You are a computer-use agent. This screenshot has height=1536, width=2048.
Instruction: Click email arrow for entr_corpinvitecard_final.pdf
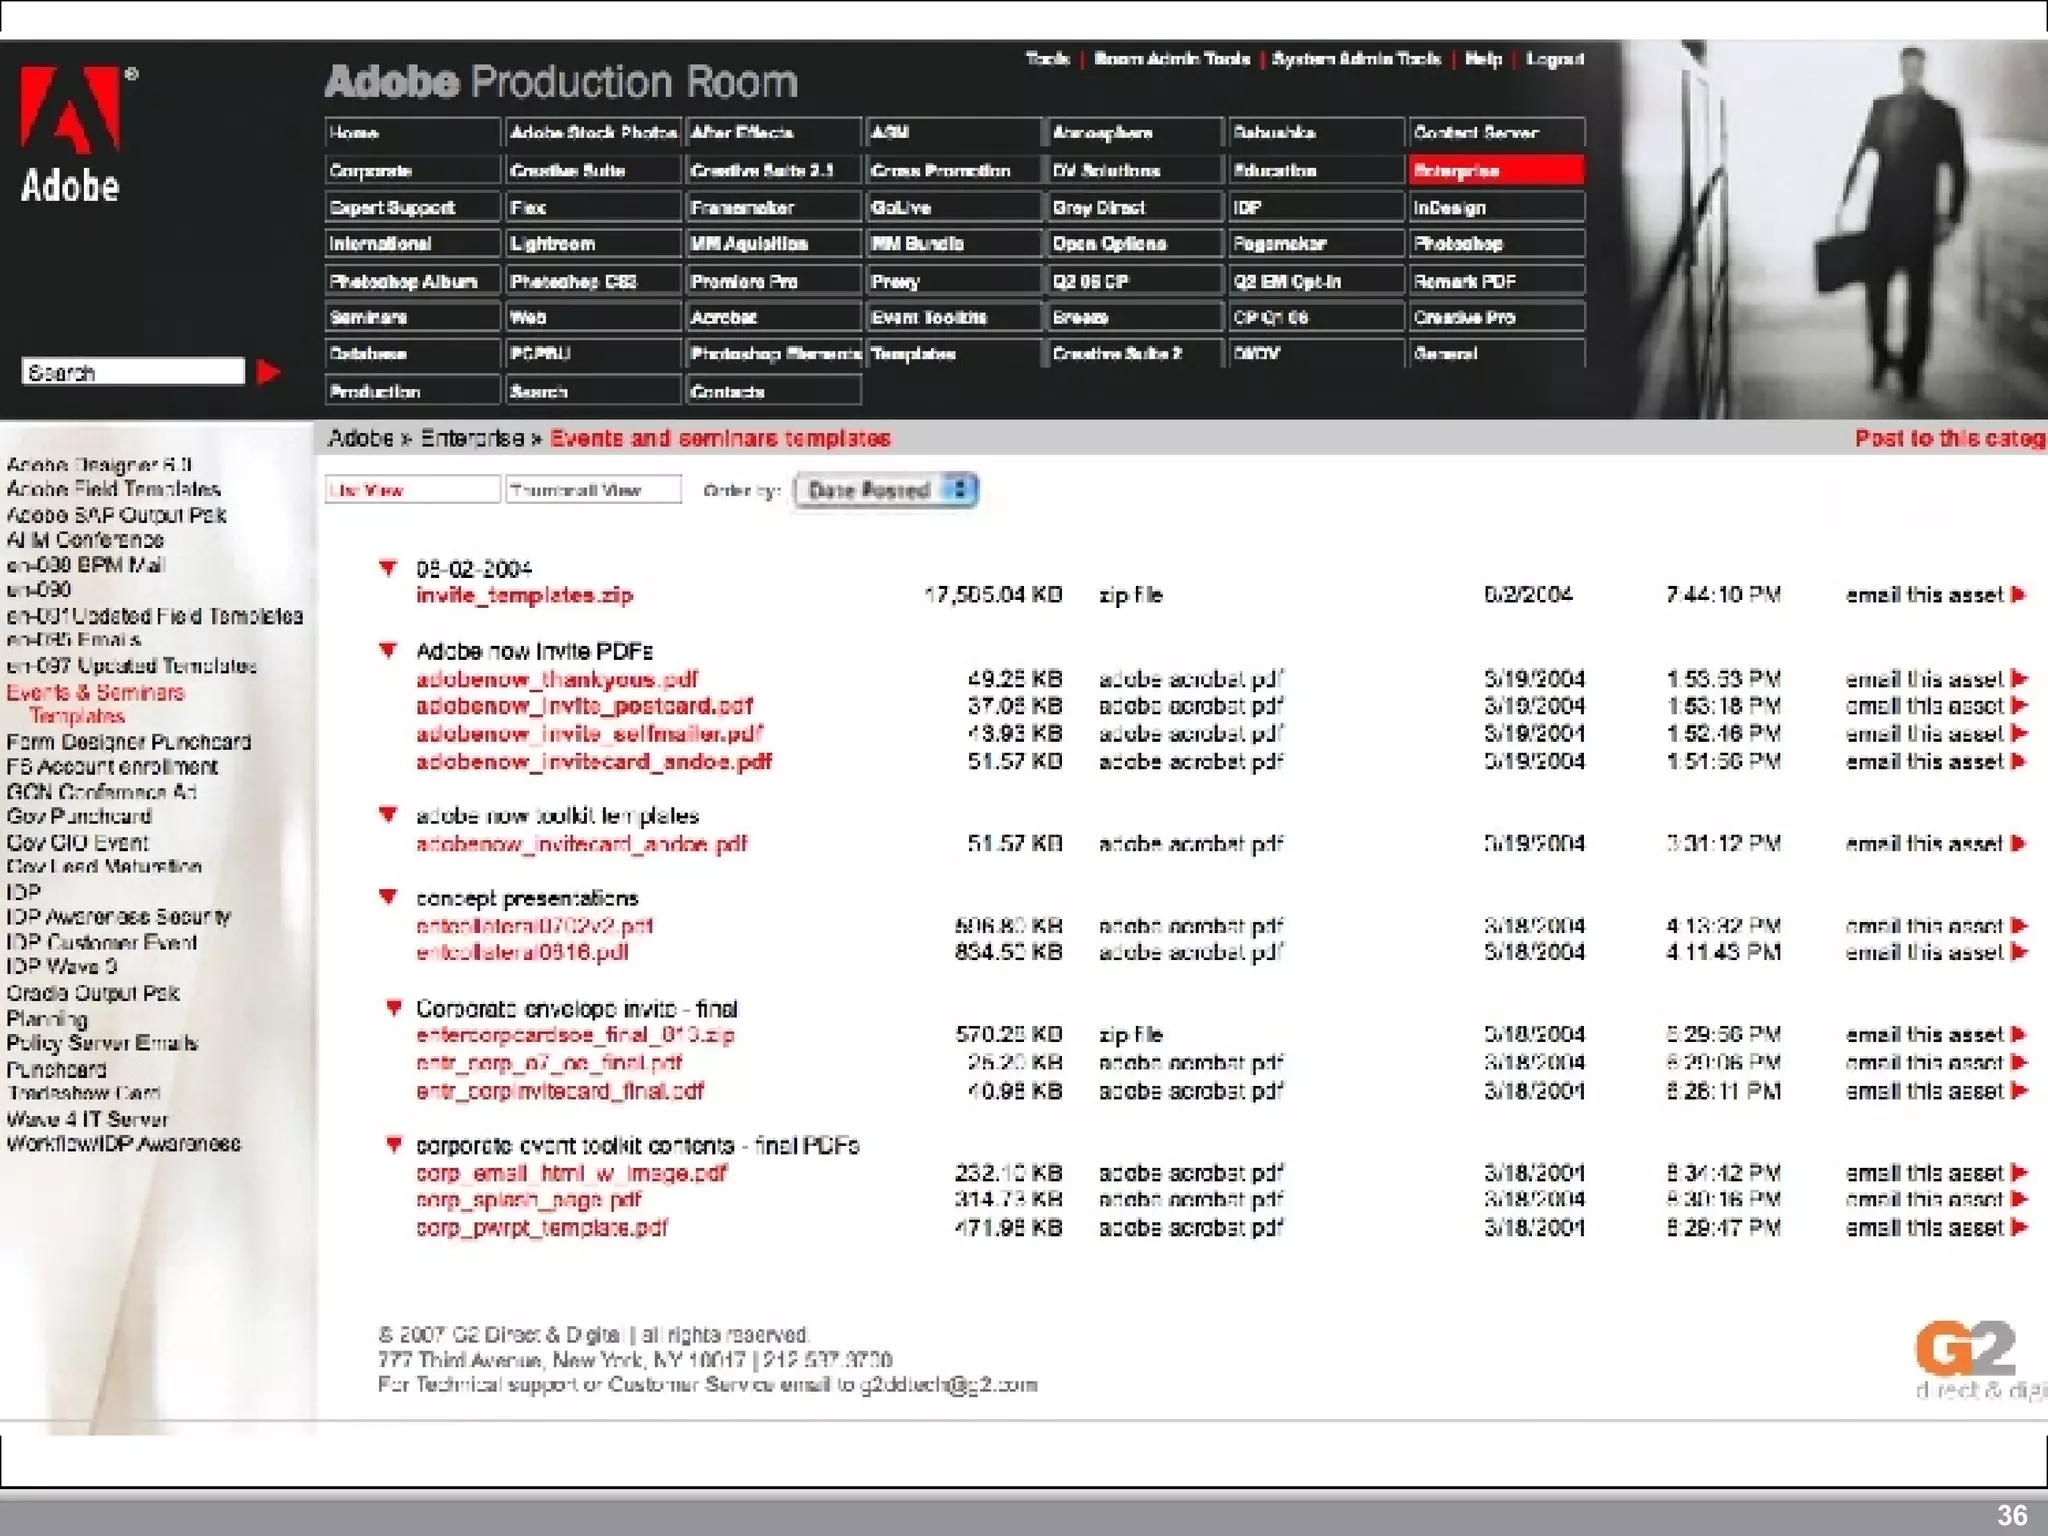pyautogui.click(x=2019, y=1090)
